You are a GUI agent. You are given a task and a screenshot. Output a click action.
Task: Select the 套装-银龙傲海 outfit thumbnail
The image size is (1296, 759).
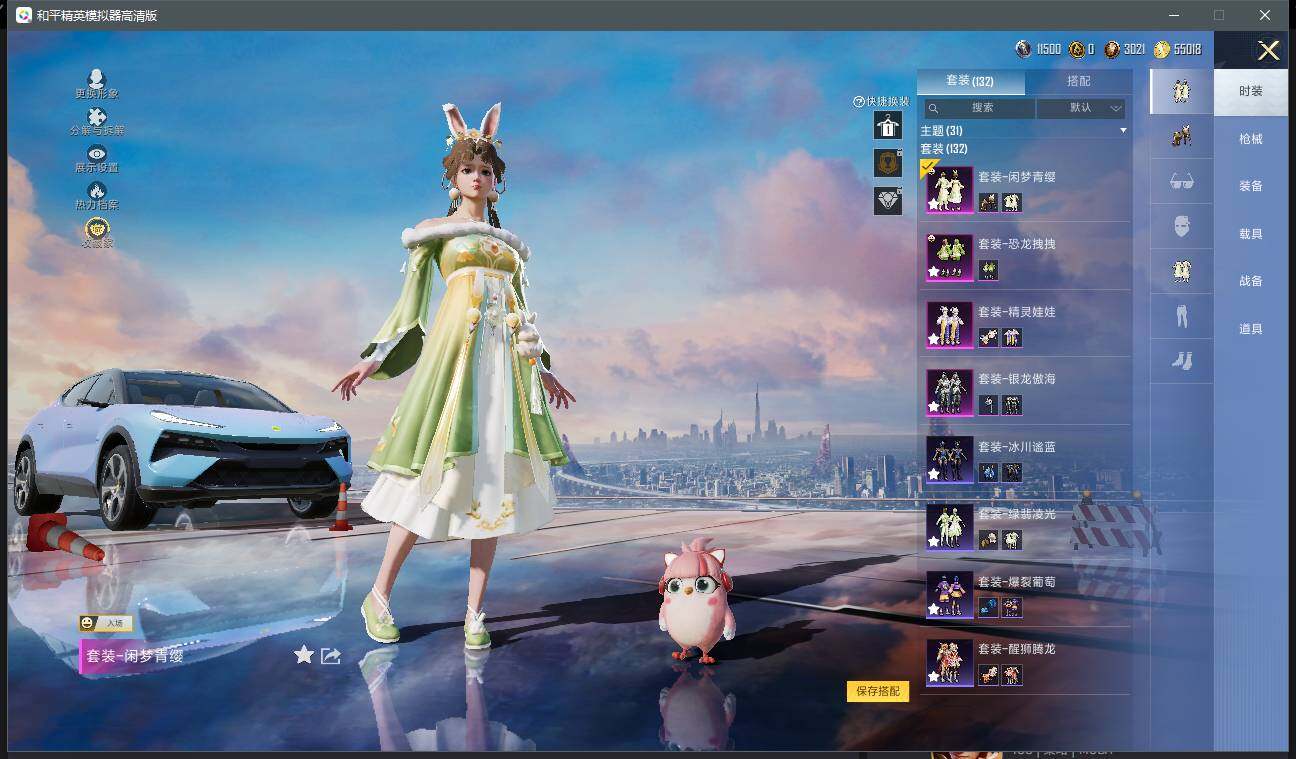tap(949, 392)
